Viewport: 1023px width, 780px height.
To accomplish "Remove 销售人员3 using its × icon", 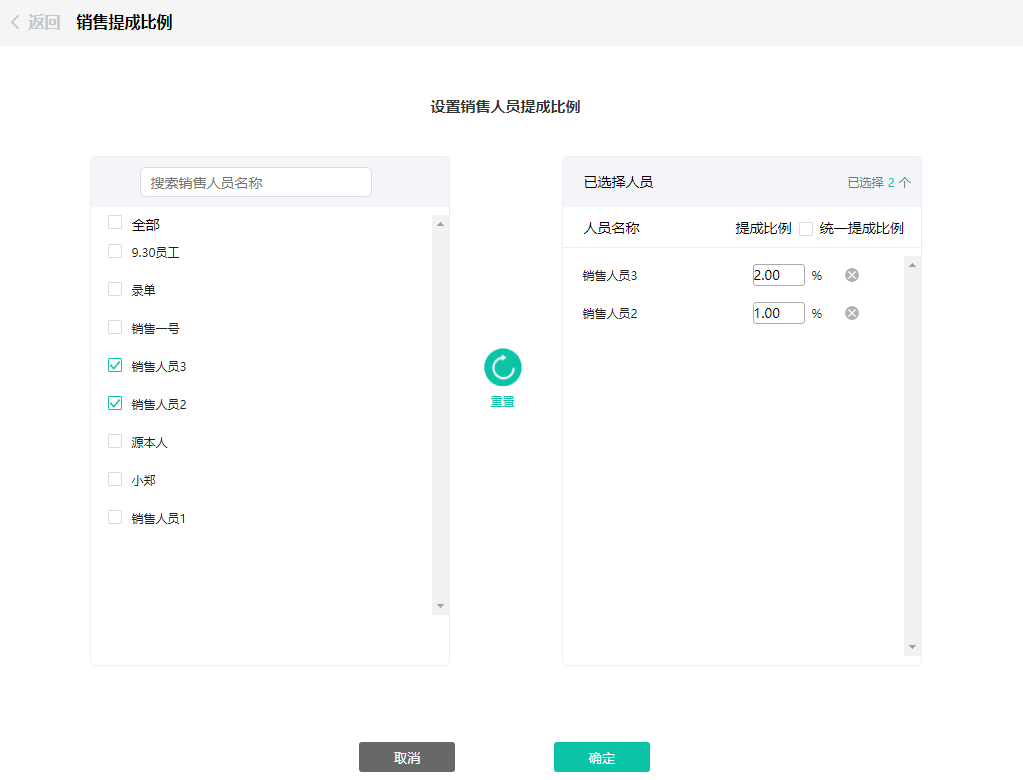I will tap(851, 274).
